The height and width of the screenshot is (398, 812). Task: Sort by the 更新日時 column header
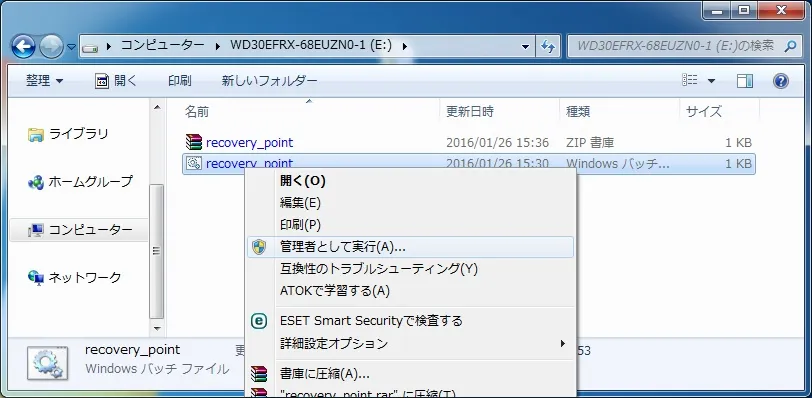[x=470, y=111]
